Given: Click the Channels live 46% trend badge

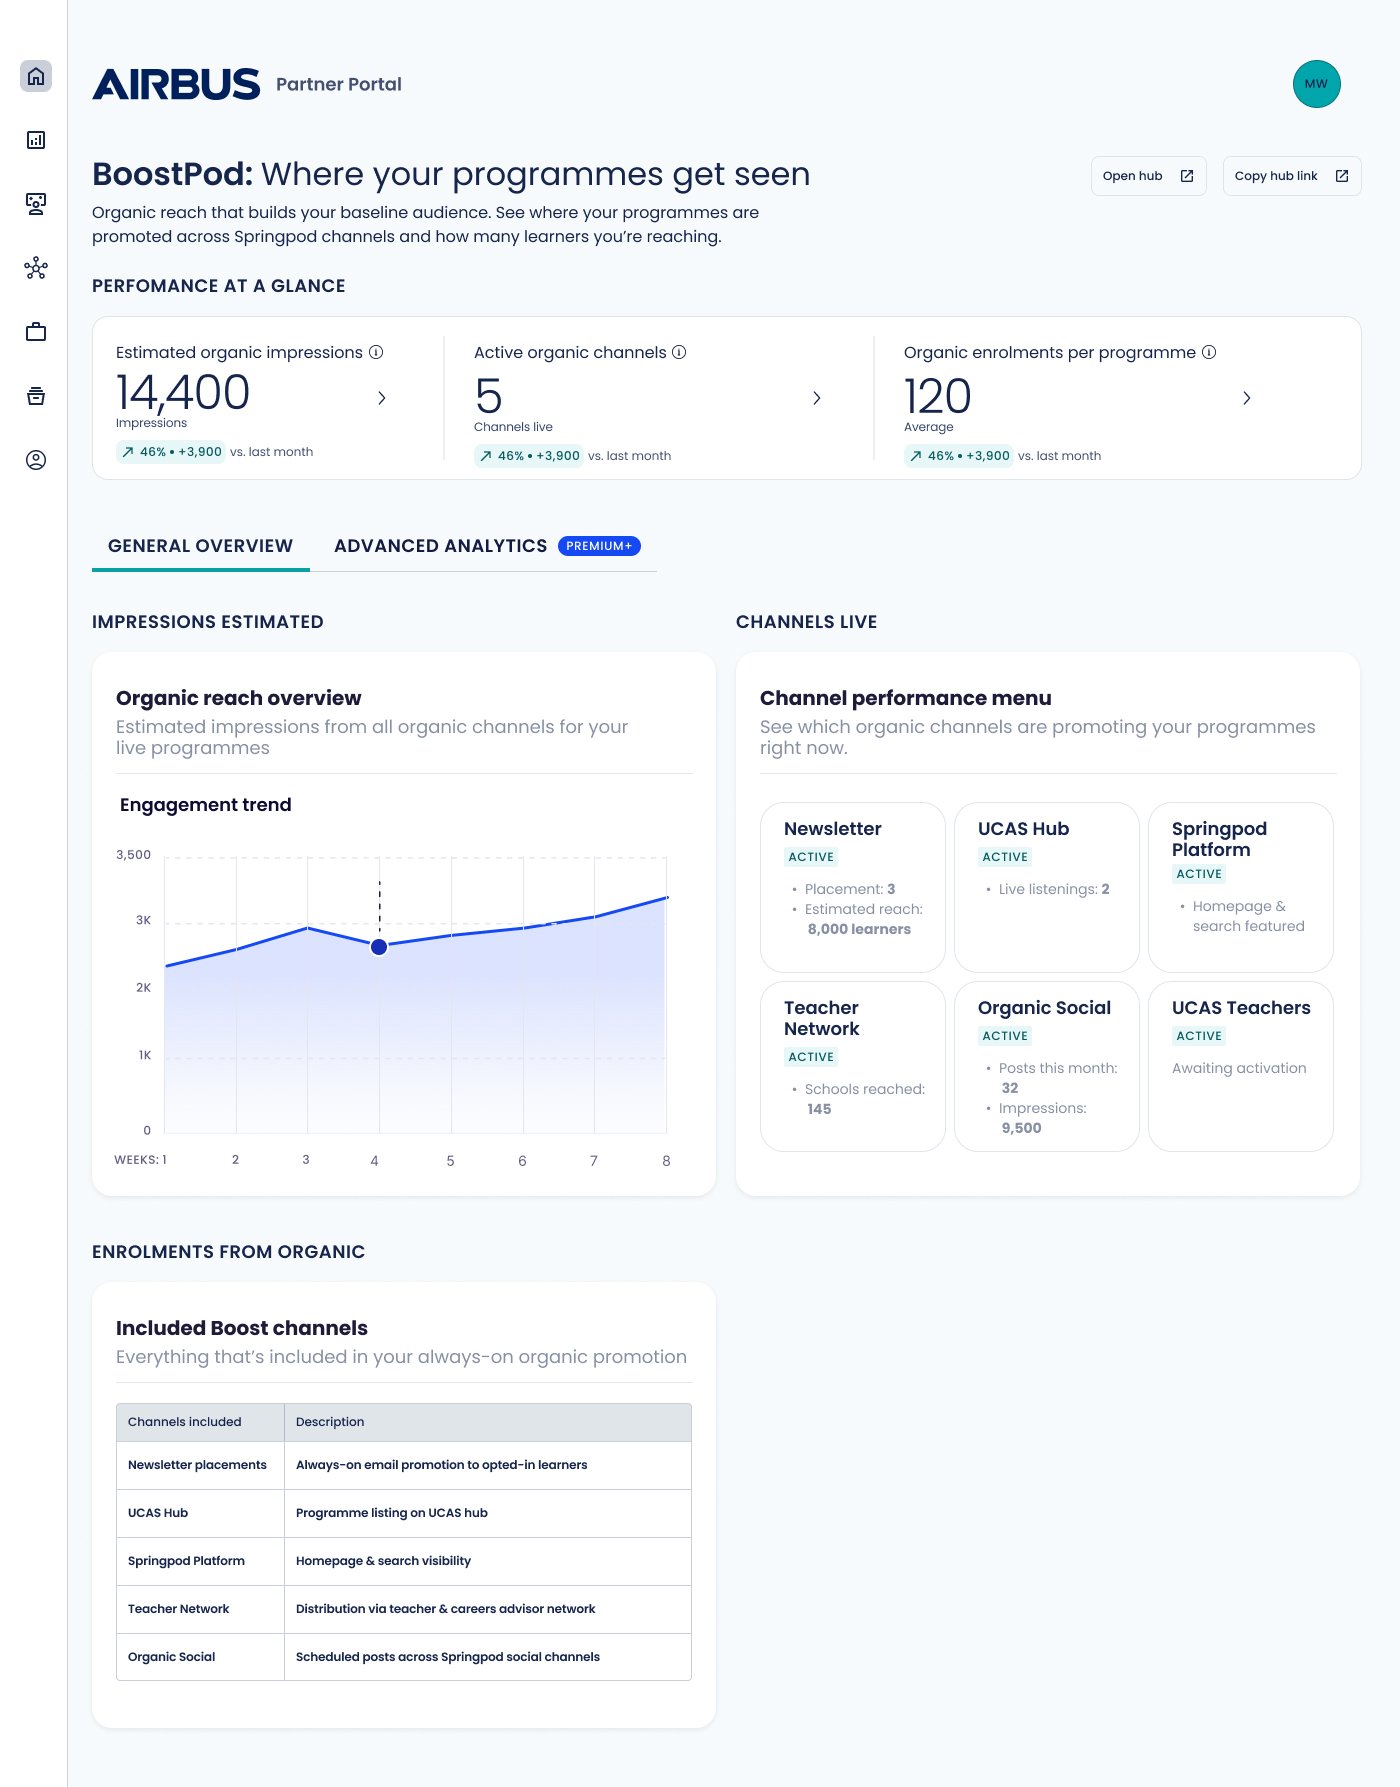Looking at the screenshot, I should point(529,456).
